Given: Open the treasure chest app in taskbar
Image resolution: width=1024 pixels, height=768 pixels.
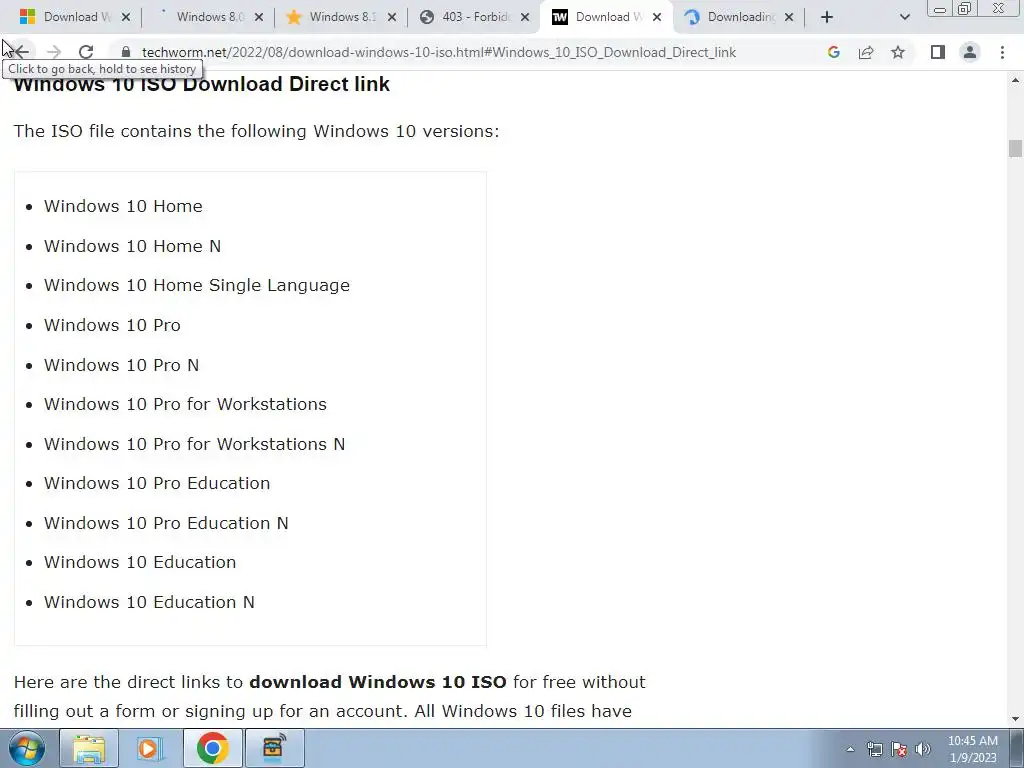Looking at the screenshot, I should tap(274, 748).
